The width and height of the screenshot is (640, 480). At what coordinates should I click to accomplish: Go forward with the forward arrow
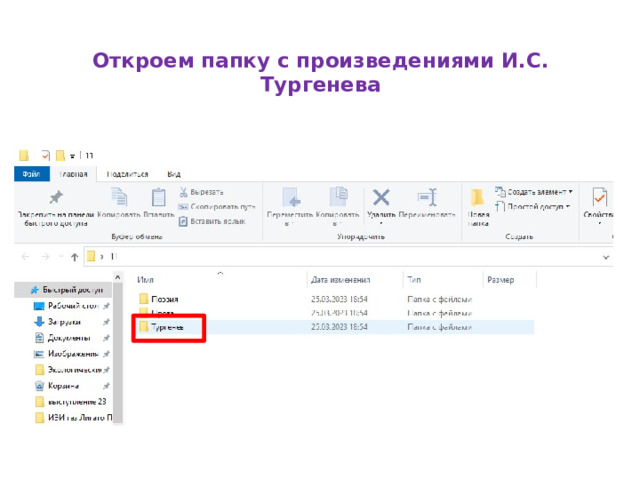pyautogui.click(x=45, y=257)
